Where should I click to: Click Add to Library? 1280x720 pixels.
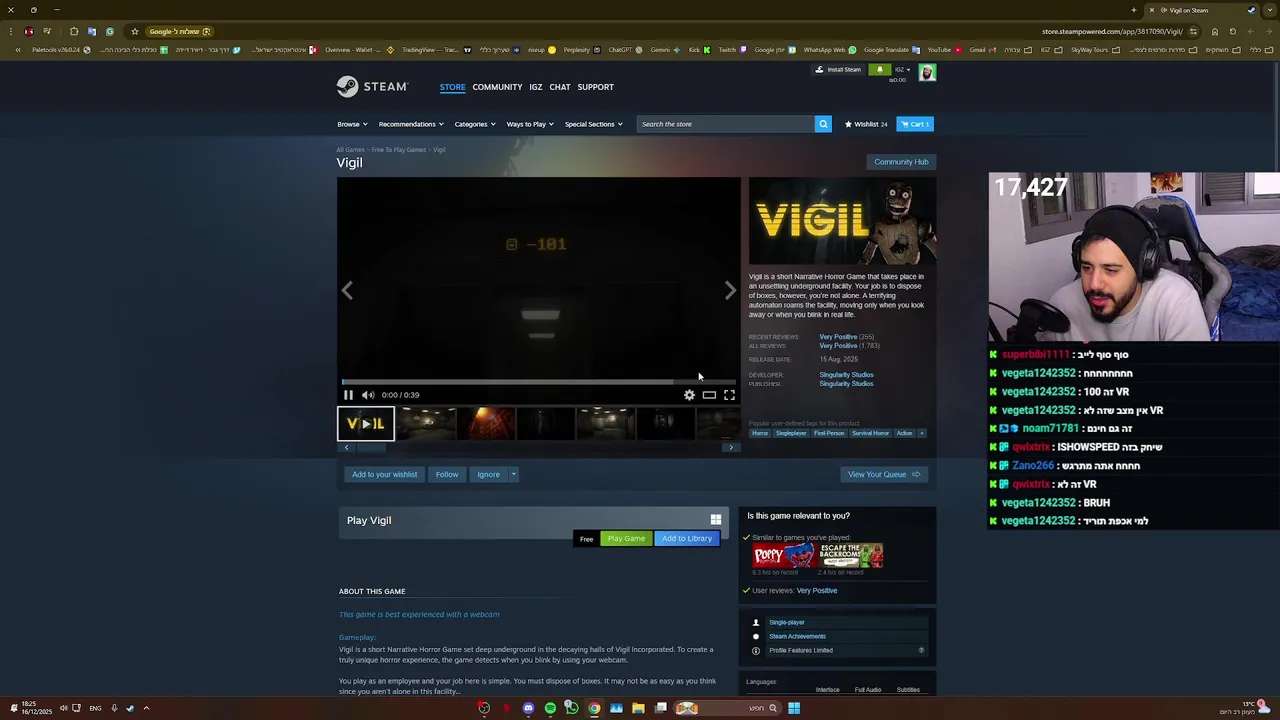687,539
